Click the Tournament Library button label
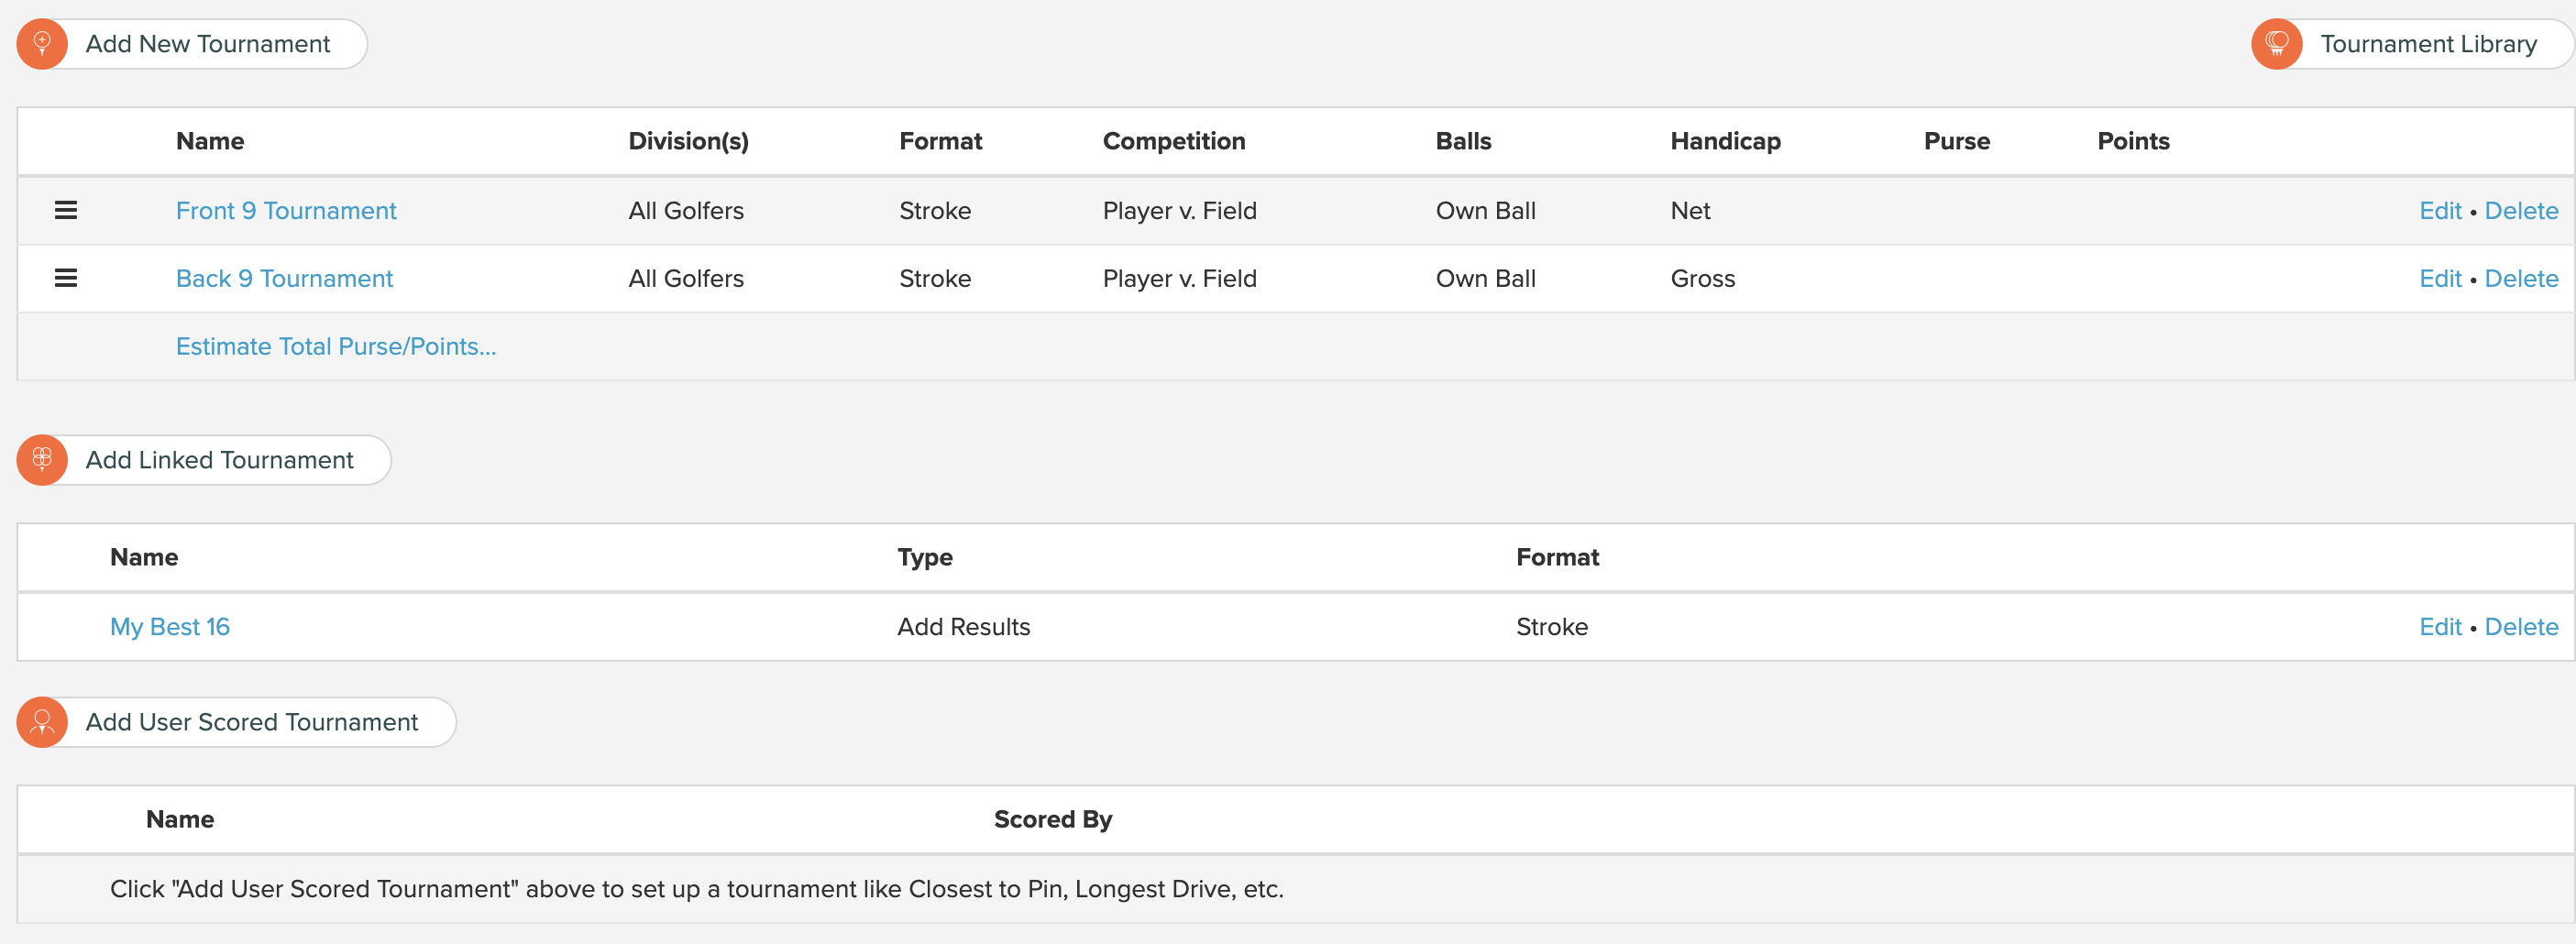 click(x=2429, y=44)
